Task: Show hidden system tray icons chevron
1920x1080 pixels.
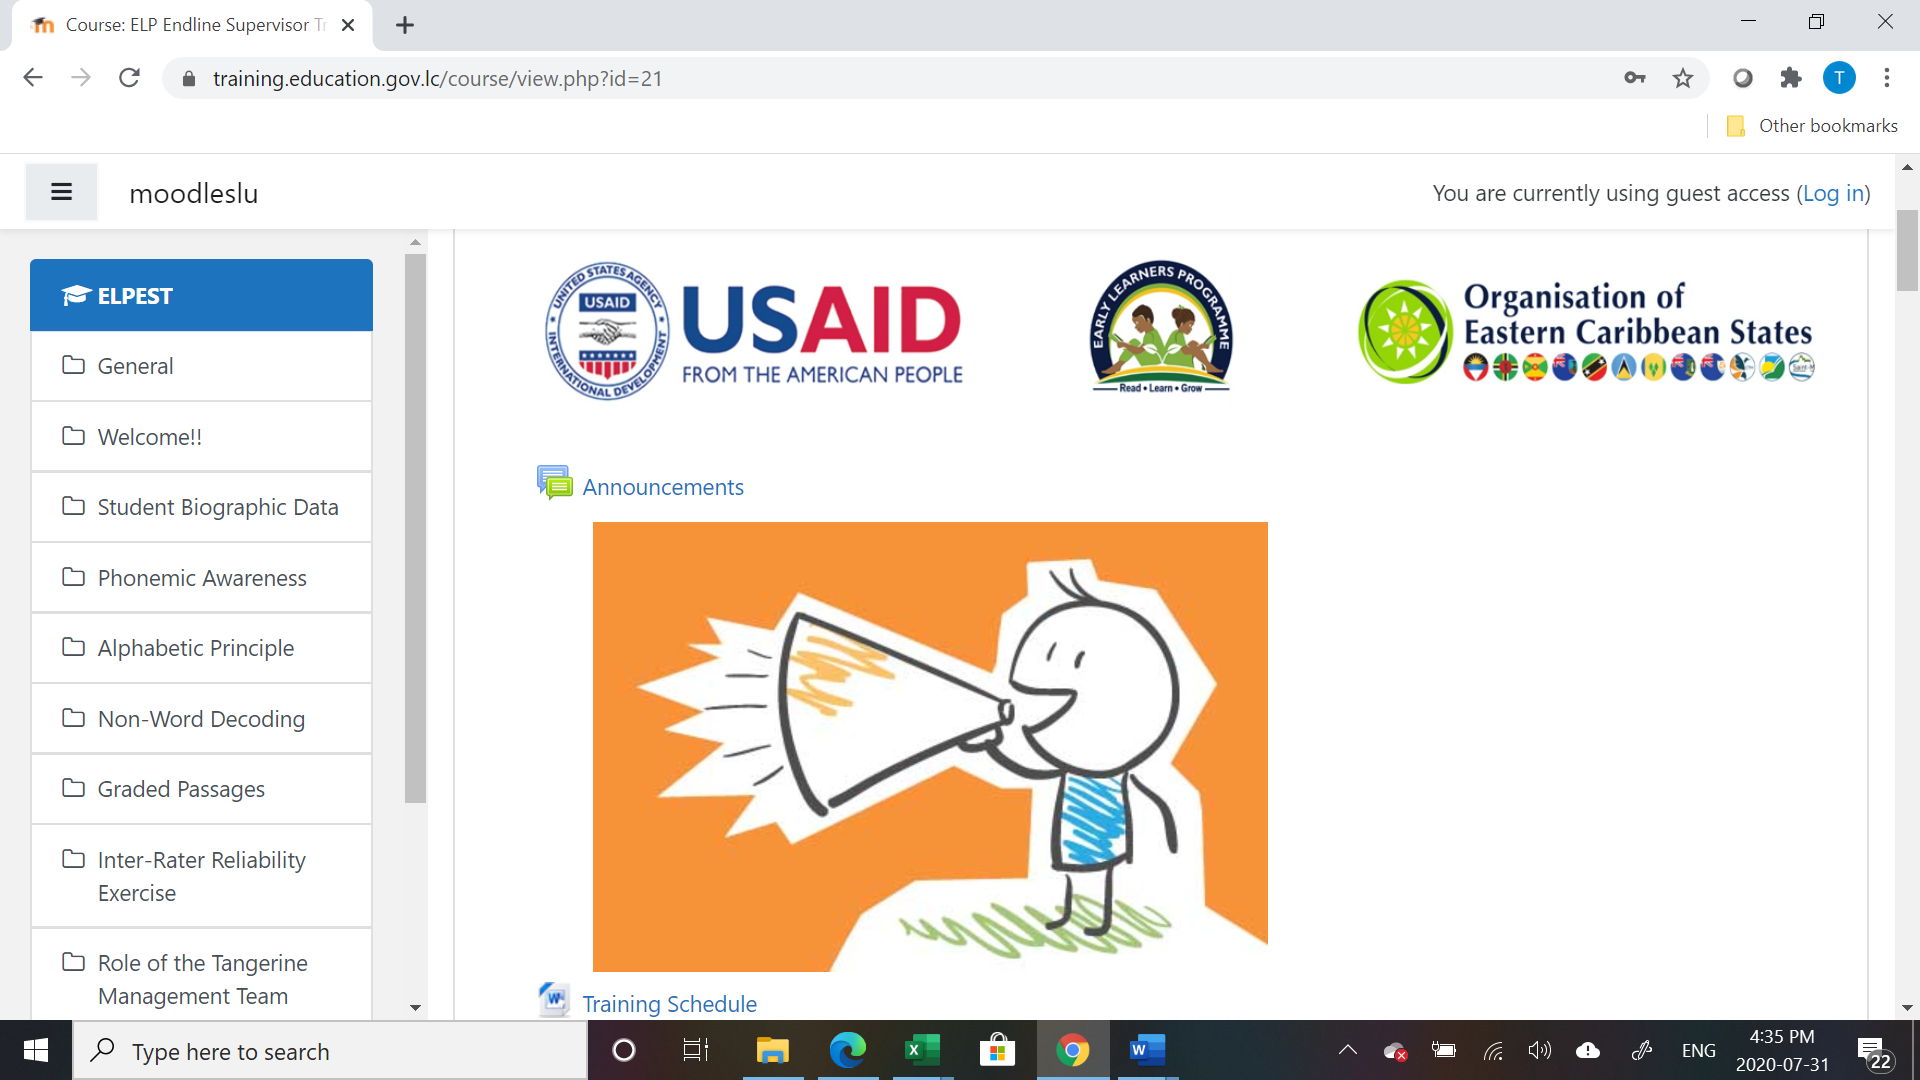Action: (1347, 1050)
